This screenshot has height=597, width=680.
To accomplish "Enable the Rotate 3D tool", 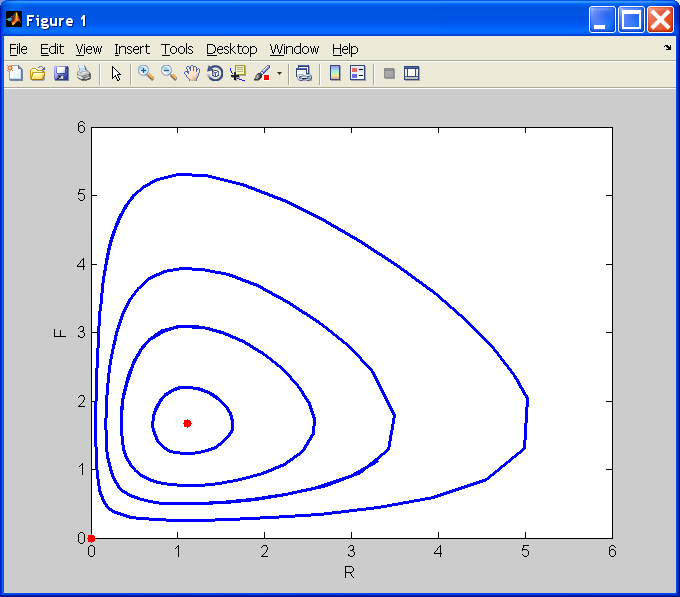I will tap(215, 73).
